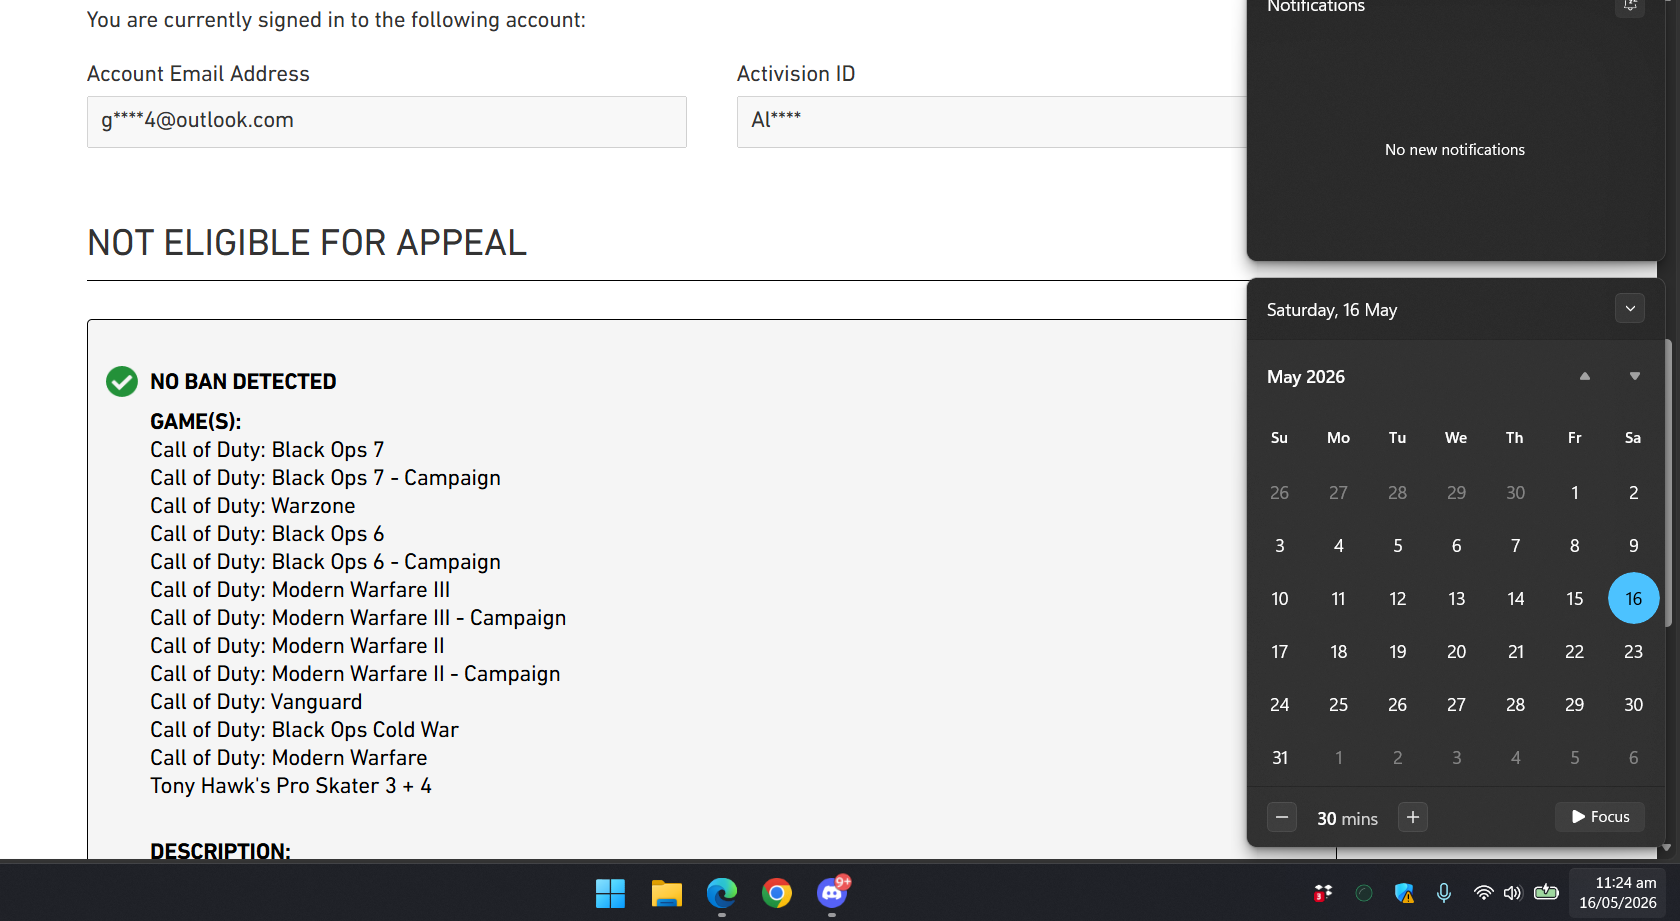
Task: Click "Call of Duty: Modern Warfare" entry
Action: 289,758
